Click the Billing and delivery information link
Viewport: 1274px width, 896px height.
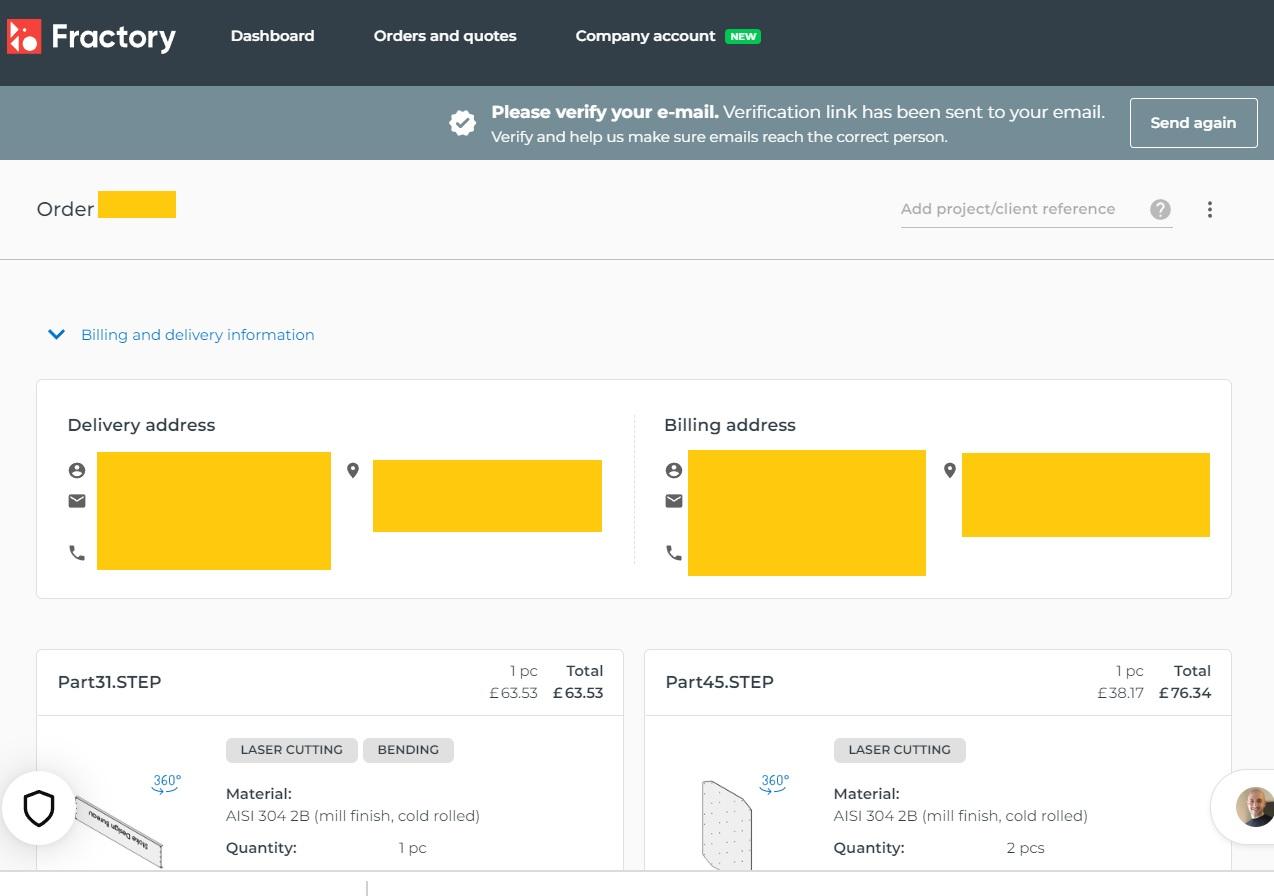tap(197, 335)
